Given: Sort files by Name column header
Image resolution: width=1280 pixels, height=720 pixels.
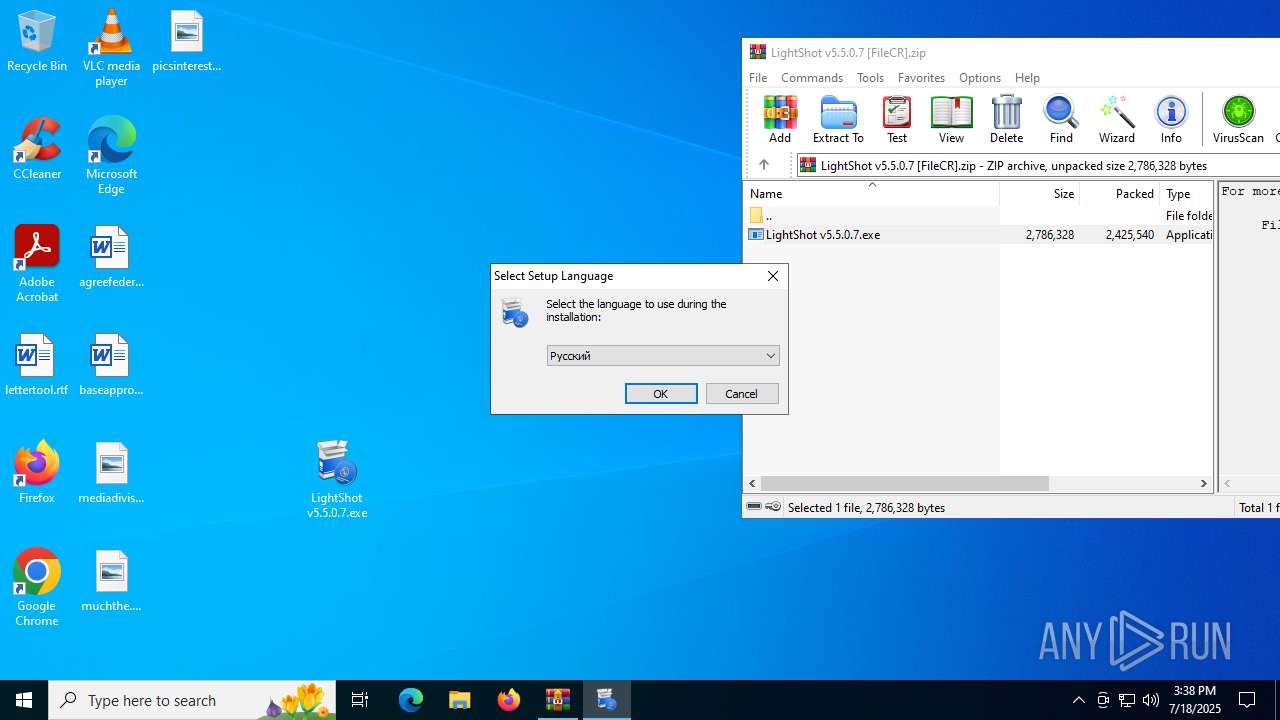Looking at the screenshot, I should 871,194.
